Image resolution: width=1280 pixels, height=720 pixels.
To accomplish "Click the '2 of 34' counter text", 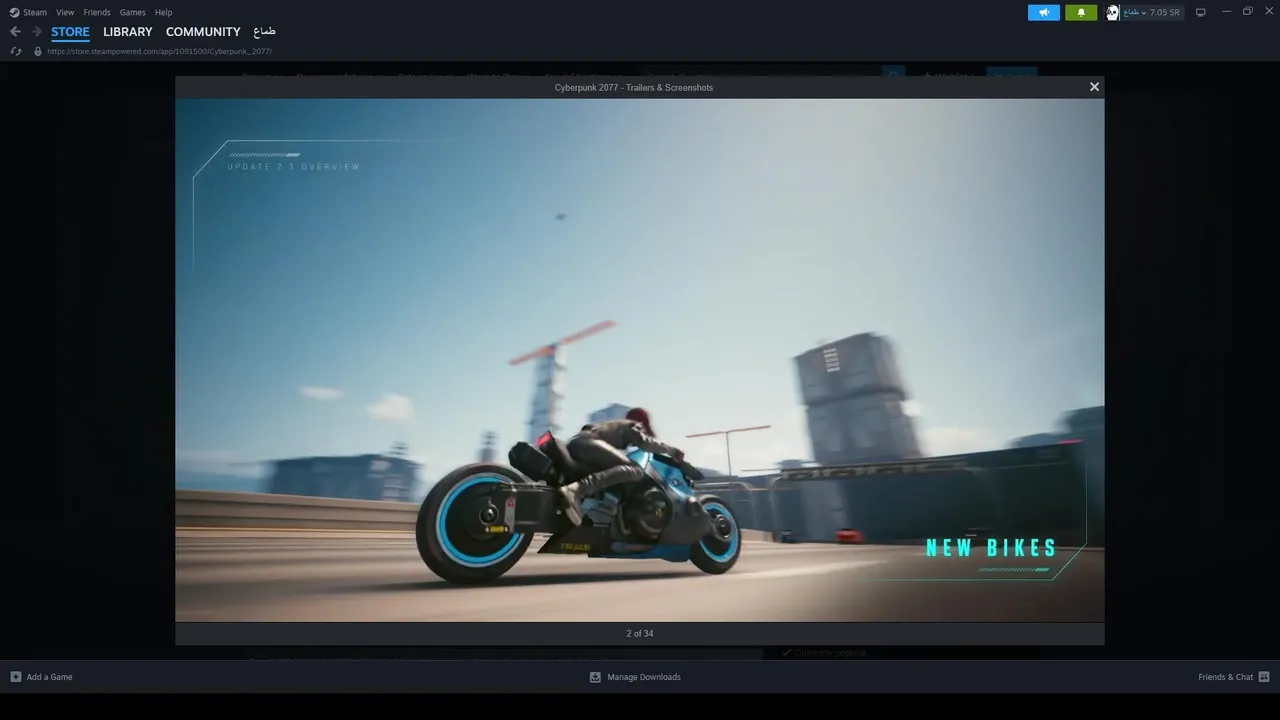I will 640,633.
